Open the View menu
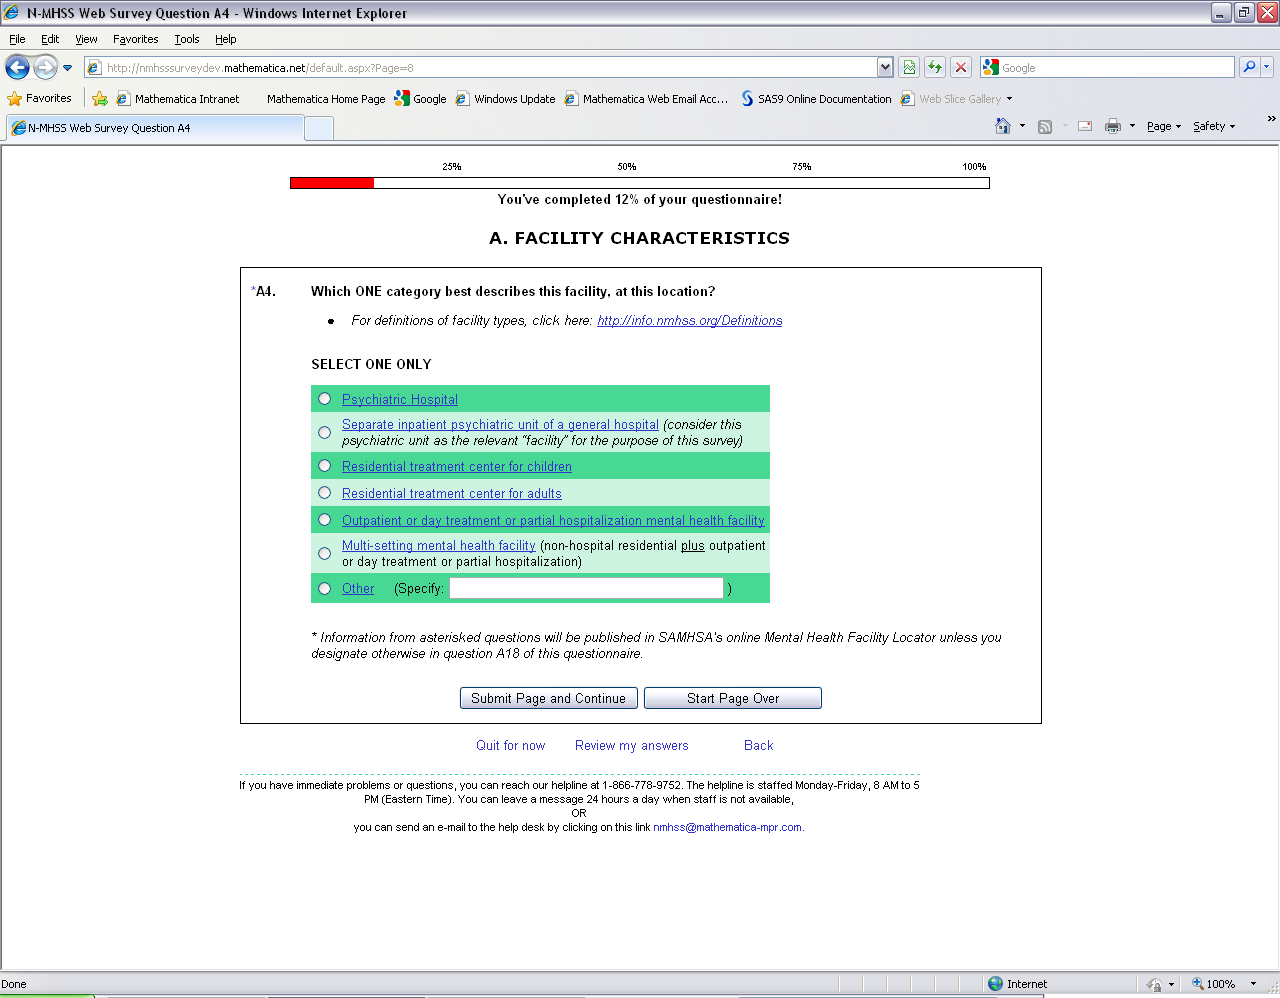The height and width of the screenshot is (998, 1280). point(86,39)
